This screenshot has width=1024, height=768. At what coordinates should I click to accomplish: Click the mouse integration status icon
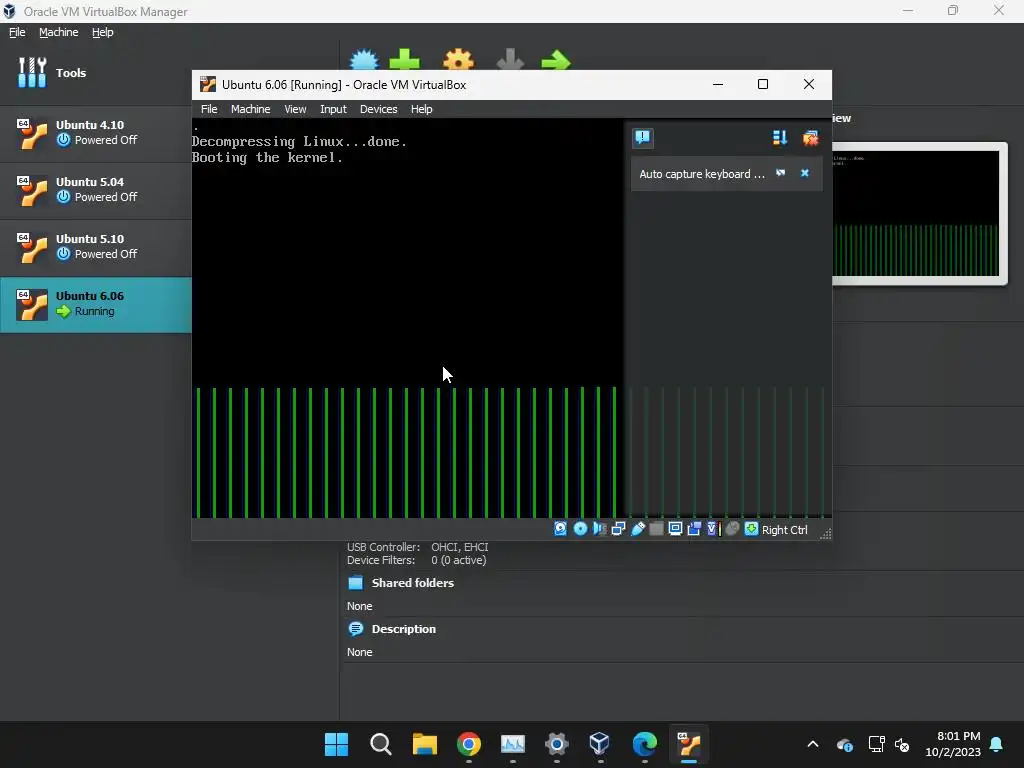tap(732, 529)
